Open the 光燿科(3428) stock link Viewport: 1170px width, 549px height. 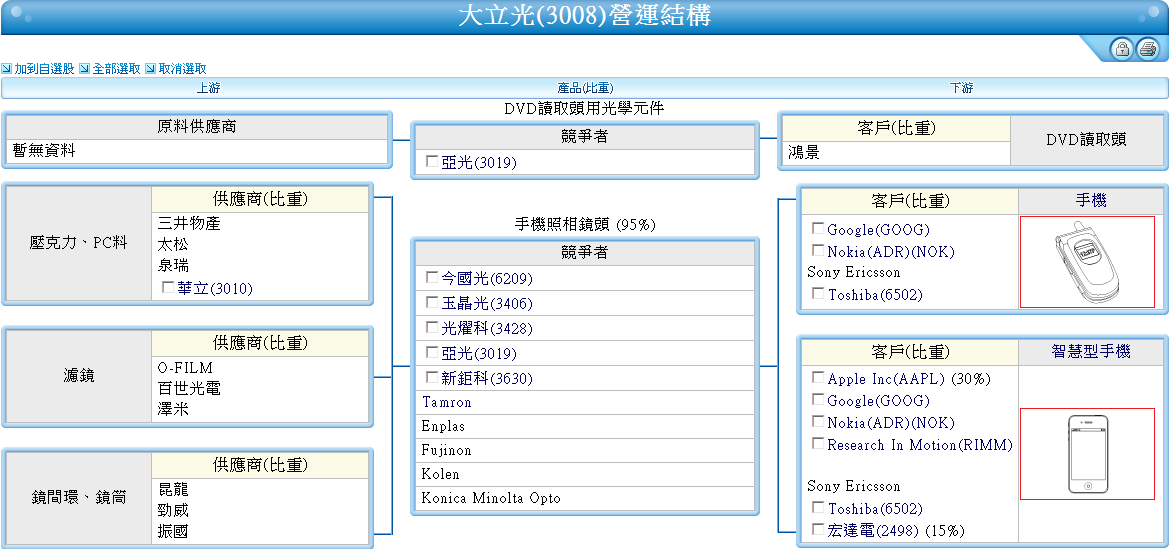tap(487, 328)
